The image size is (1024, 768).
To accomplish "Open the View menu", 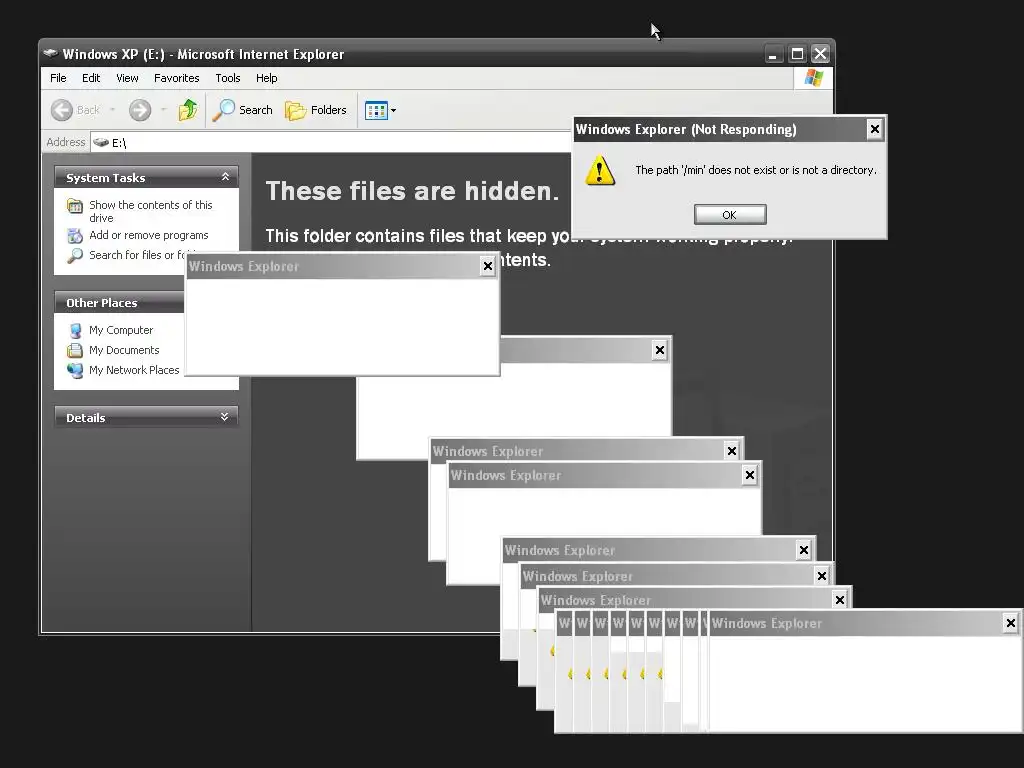I will 127,78.
